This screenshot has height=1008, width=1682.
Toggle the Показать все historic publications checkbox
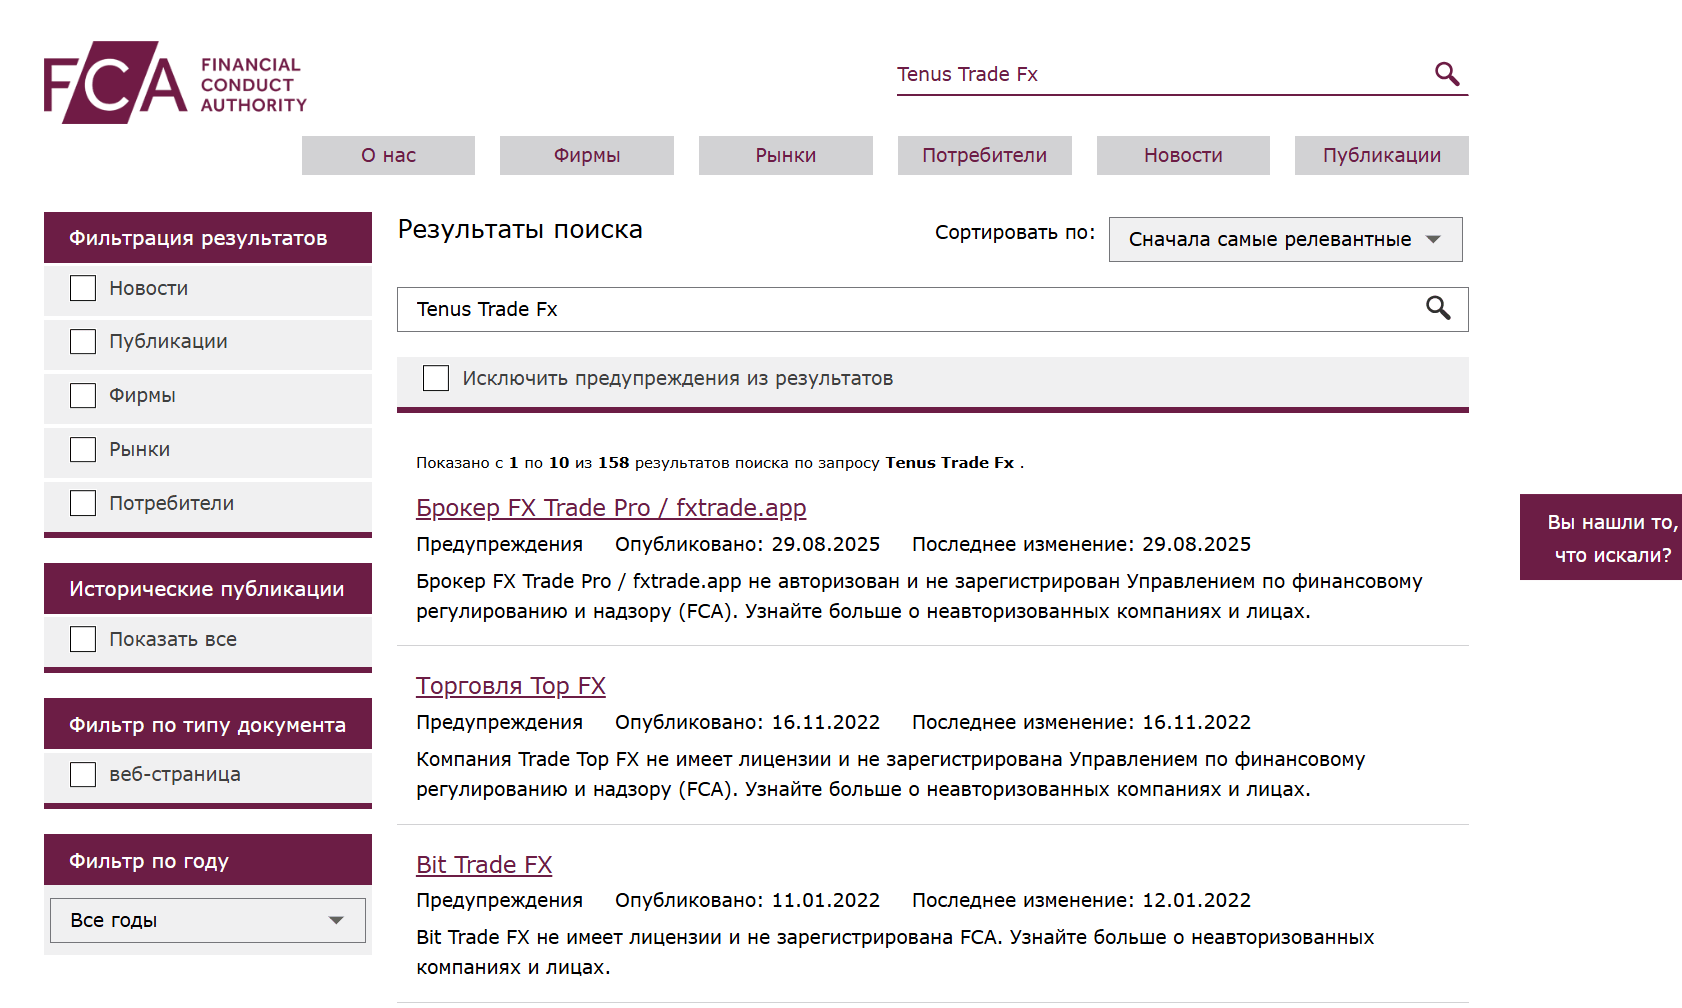coord(83,639)
